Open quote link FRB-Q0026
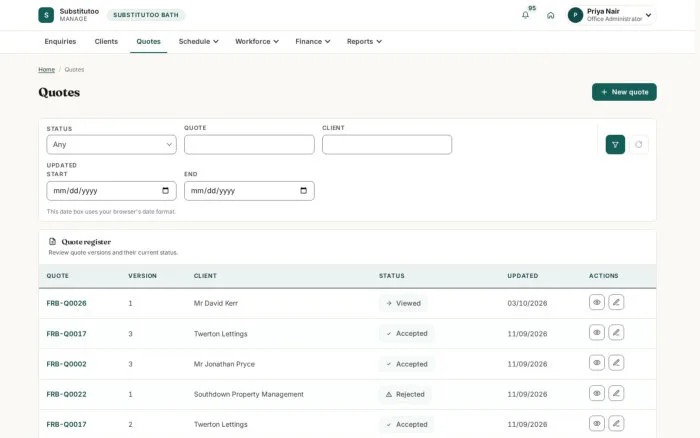 [x=67, y=303]
